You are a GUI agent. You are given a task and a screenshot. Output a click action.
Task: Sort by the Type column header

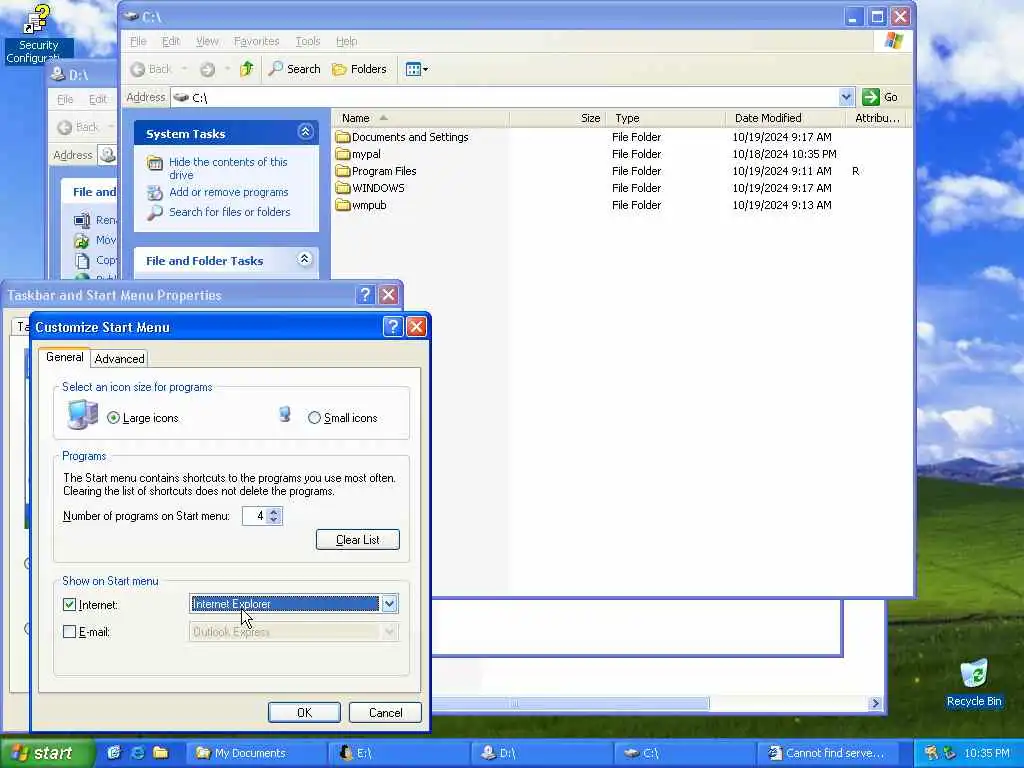coord(666,118)
